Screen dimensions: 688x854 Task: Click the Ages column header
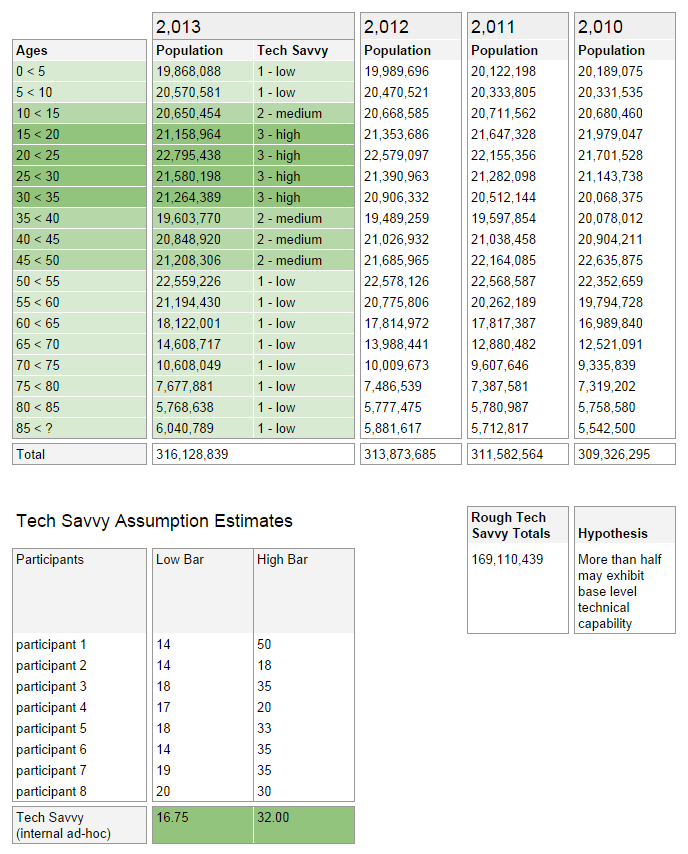coord(79,50)
